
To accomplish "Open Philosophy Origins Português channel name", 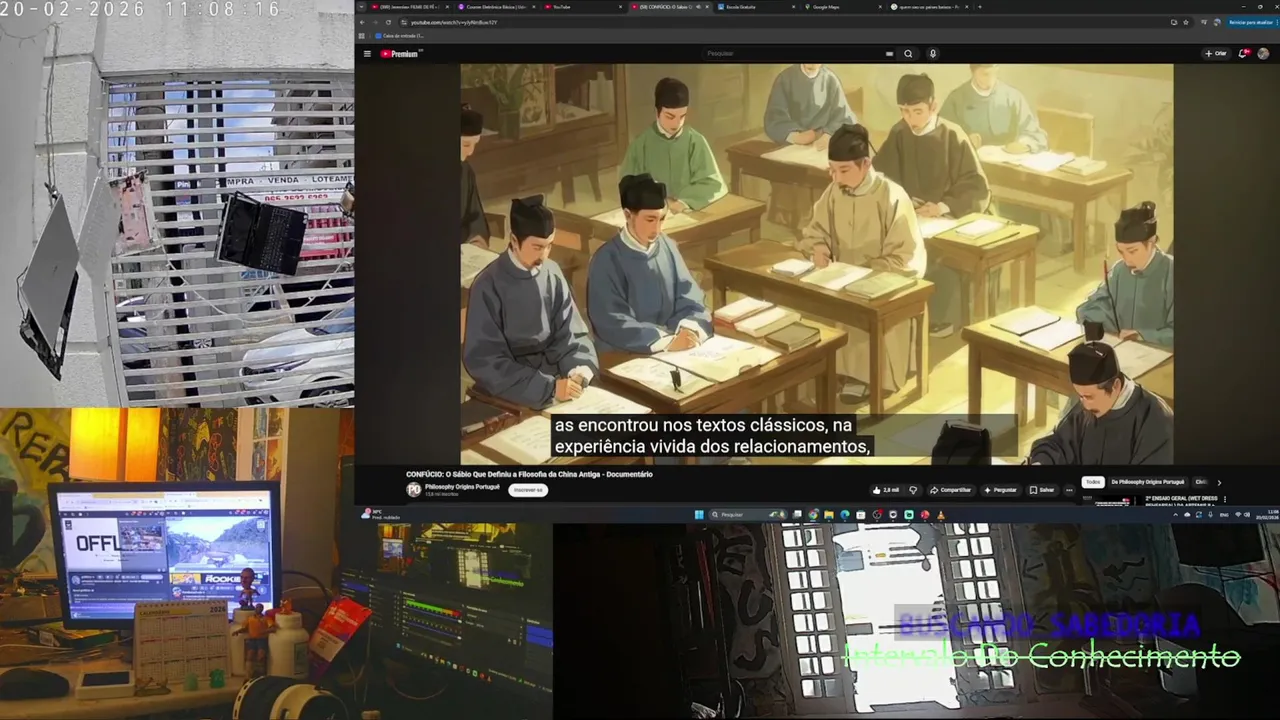I will (462, 487).
